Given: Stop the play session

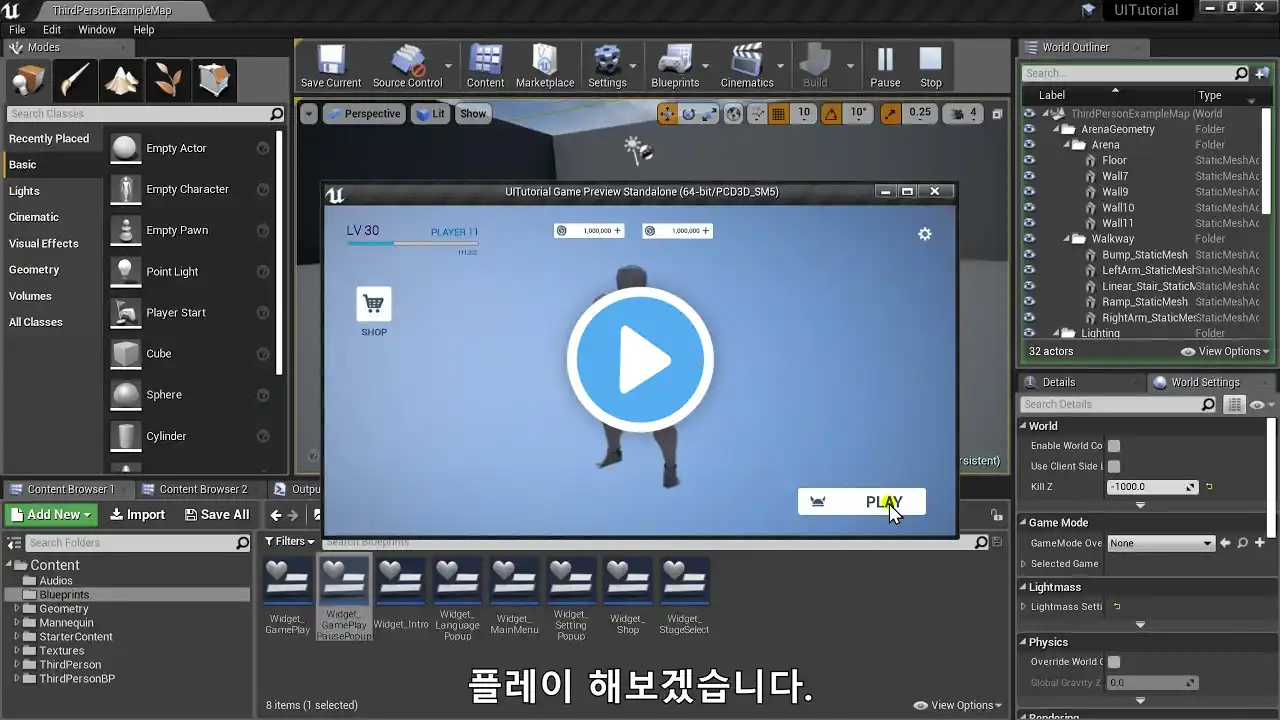Looking at the screenshot, I should pos(931,67).
